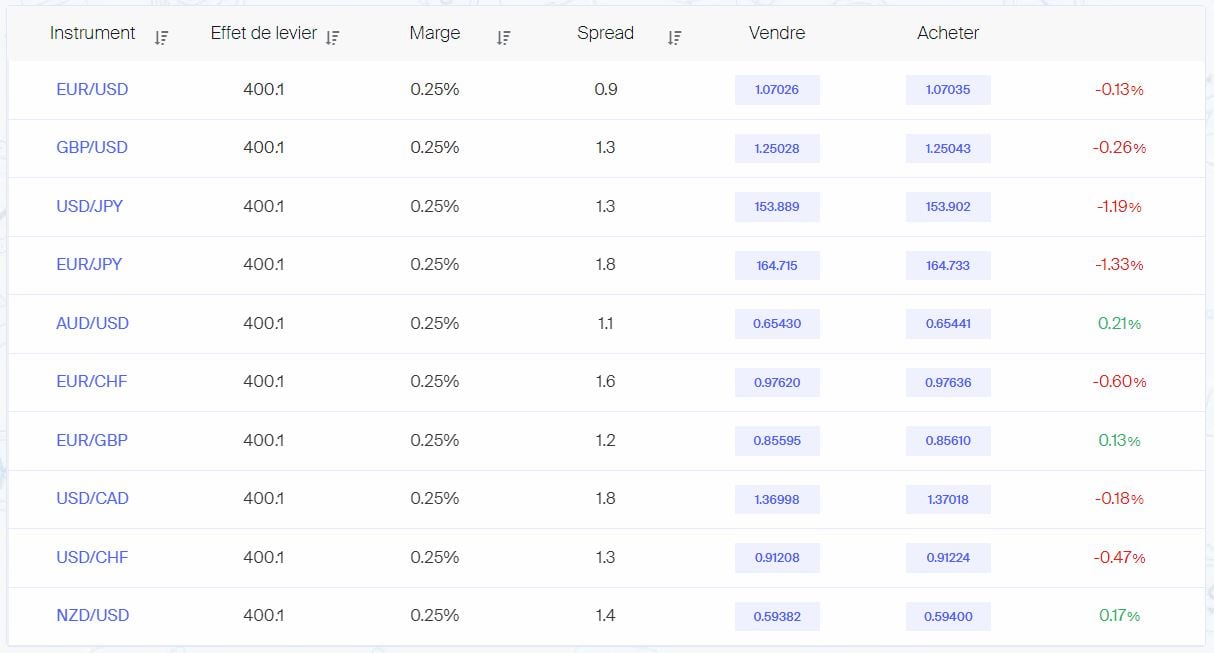Viewport: 1214px width, 653px height.
Task: Open the EUR/USD instrument link
Action: pos(92,89)
